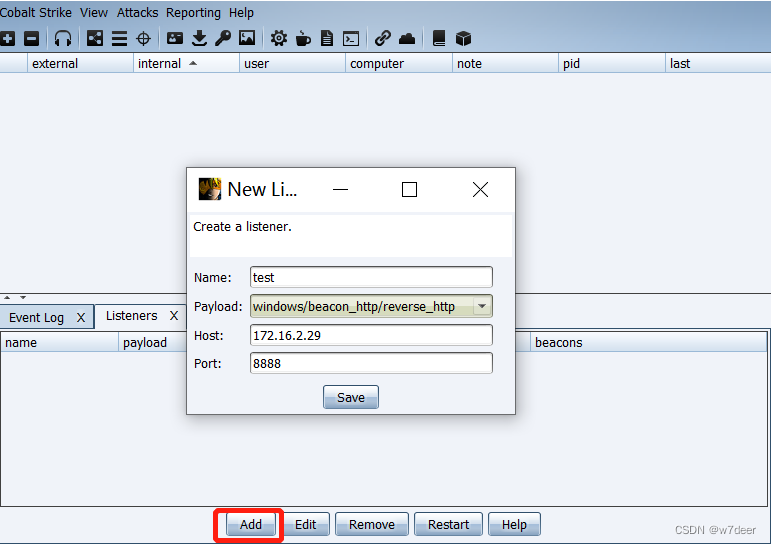Click the chain link host file icon
The image size is (771, 544).
coord(383,38)
